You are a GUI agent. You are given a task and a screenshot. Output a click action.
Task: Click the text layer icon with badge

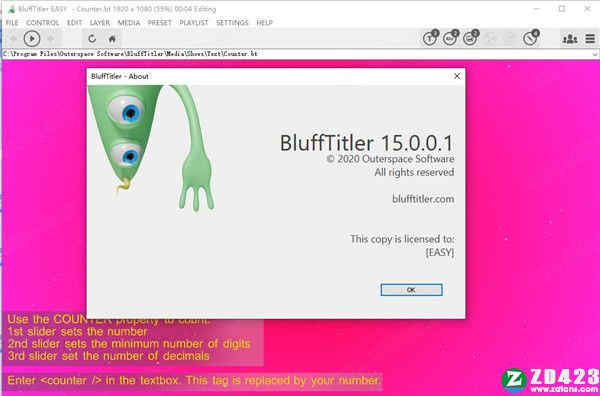click(430, 38)
